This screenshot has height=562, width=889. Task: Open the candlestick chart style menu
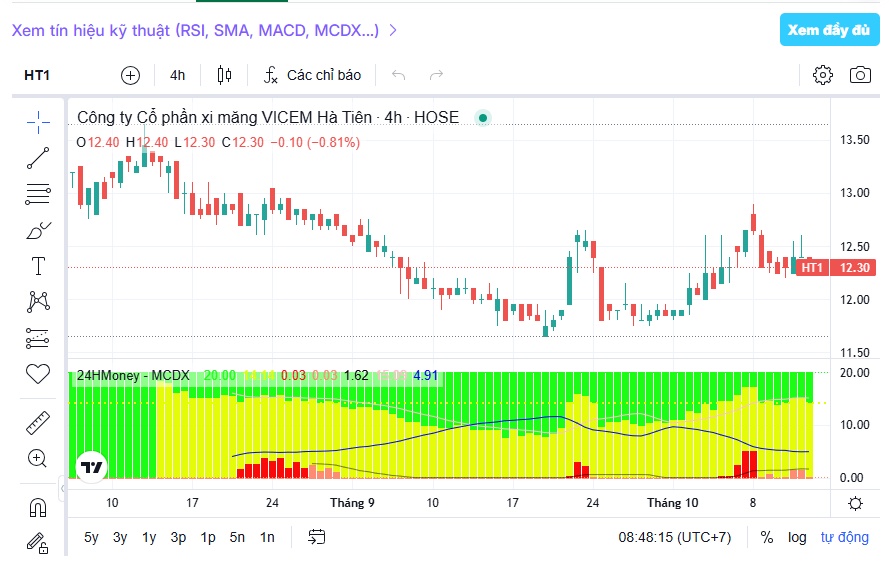point(225,75)
